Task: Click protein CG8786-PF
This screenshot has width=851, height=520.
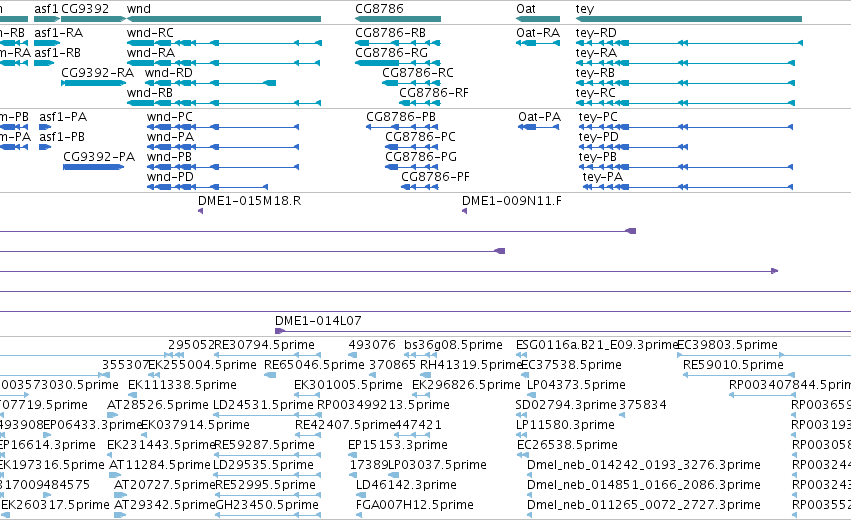Action: pos(435,177)
